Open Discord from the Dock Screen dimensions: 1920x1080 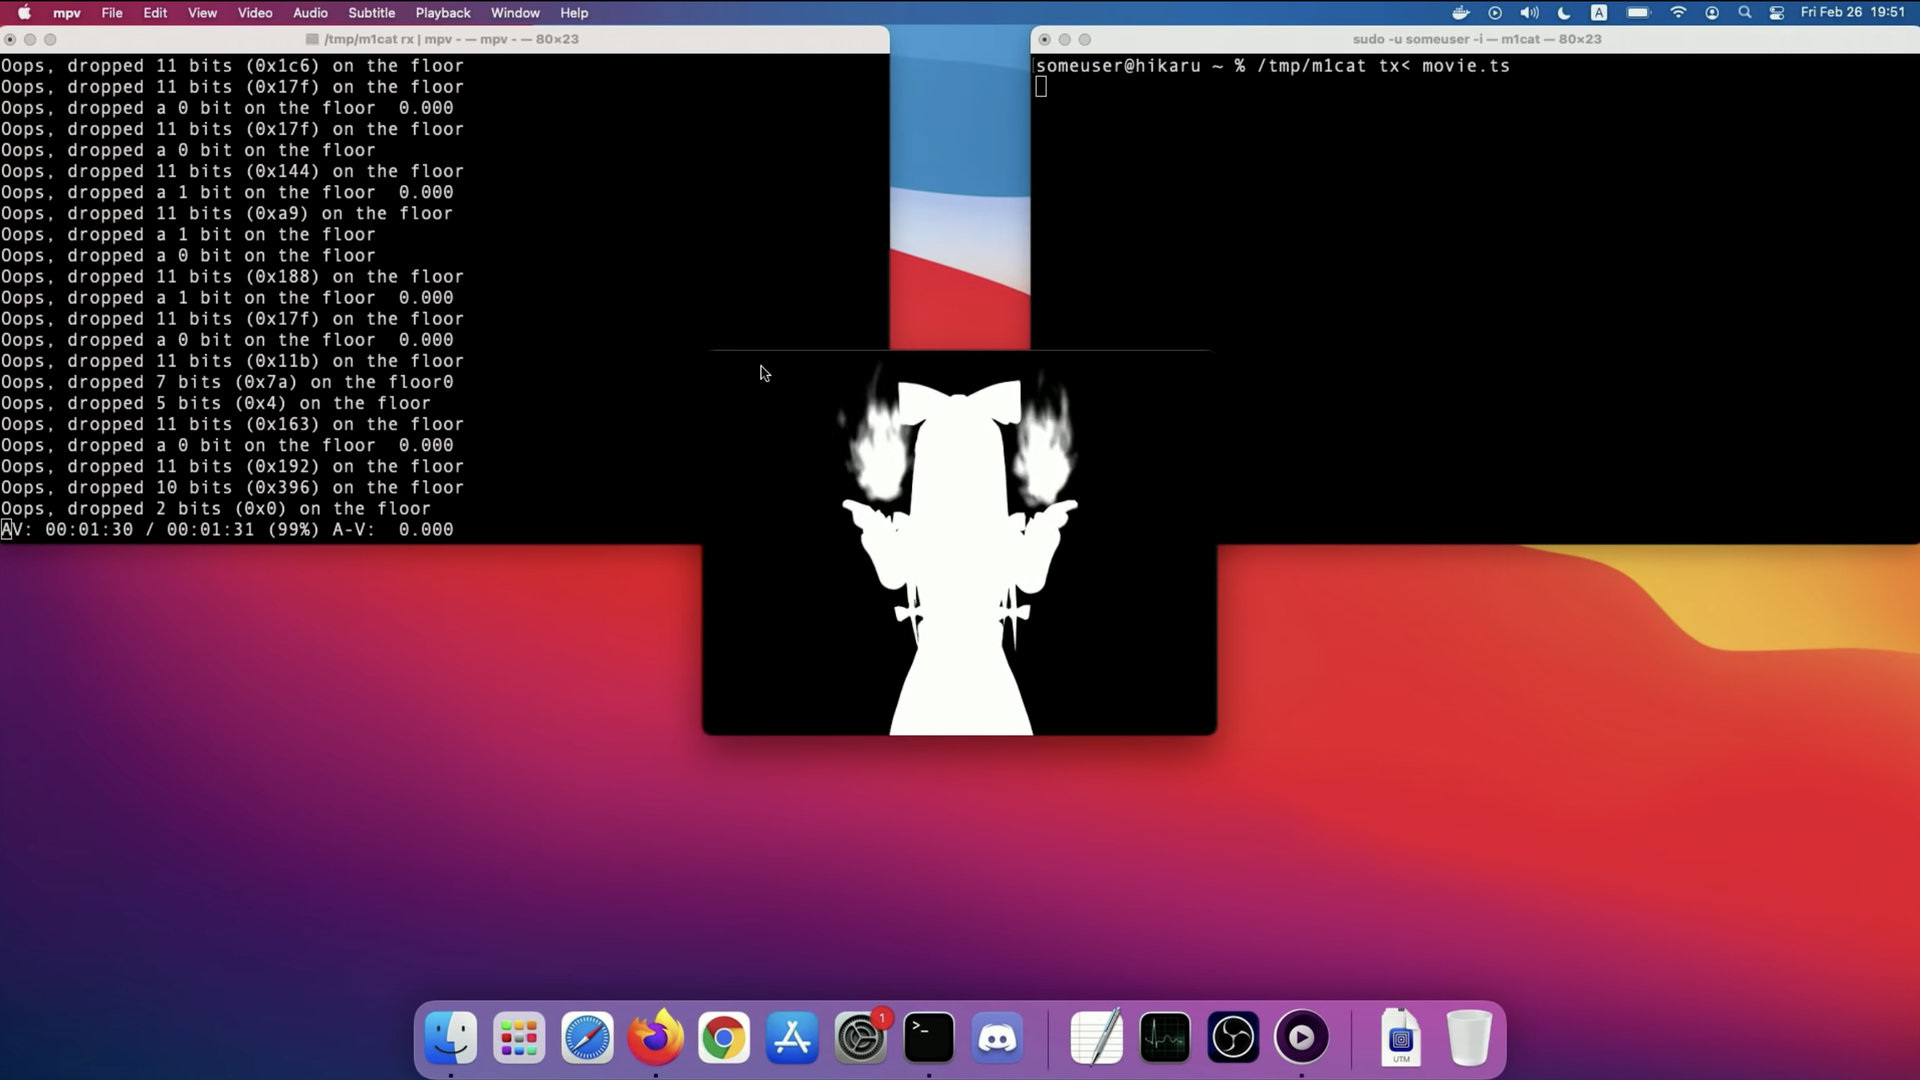coord(997,1038)
